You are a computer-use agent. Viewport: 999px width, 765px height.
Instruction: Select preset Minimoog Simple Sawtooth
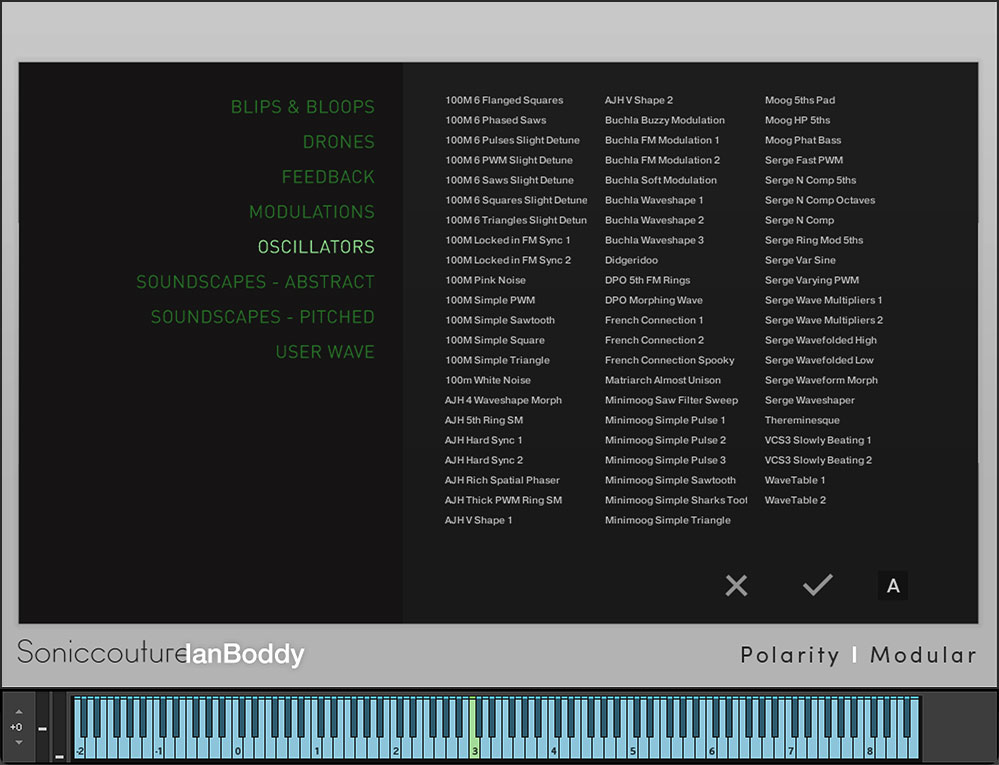[x=670, y=480]
